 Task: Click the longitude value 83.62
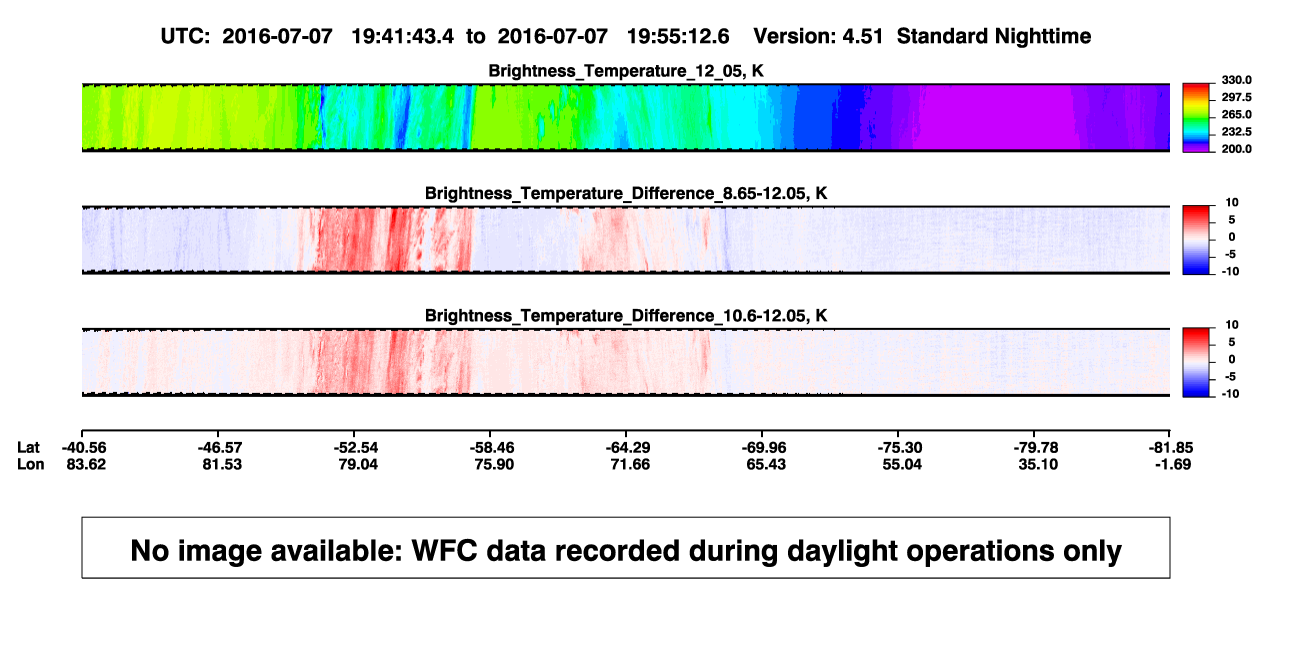(86, 465)
